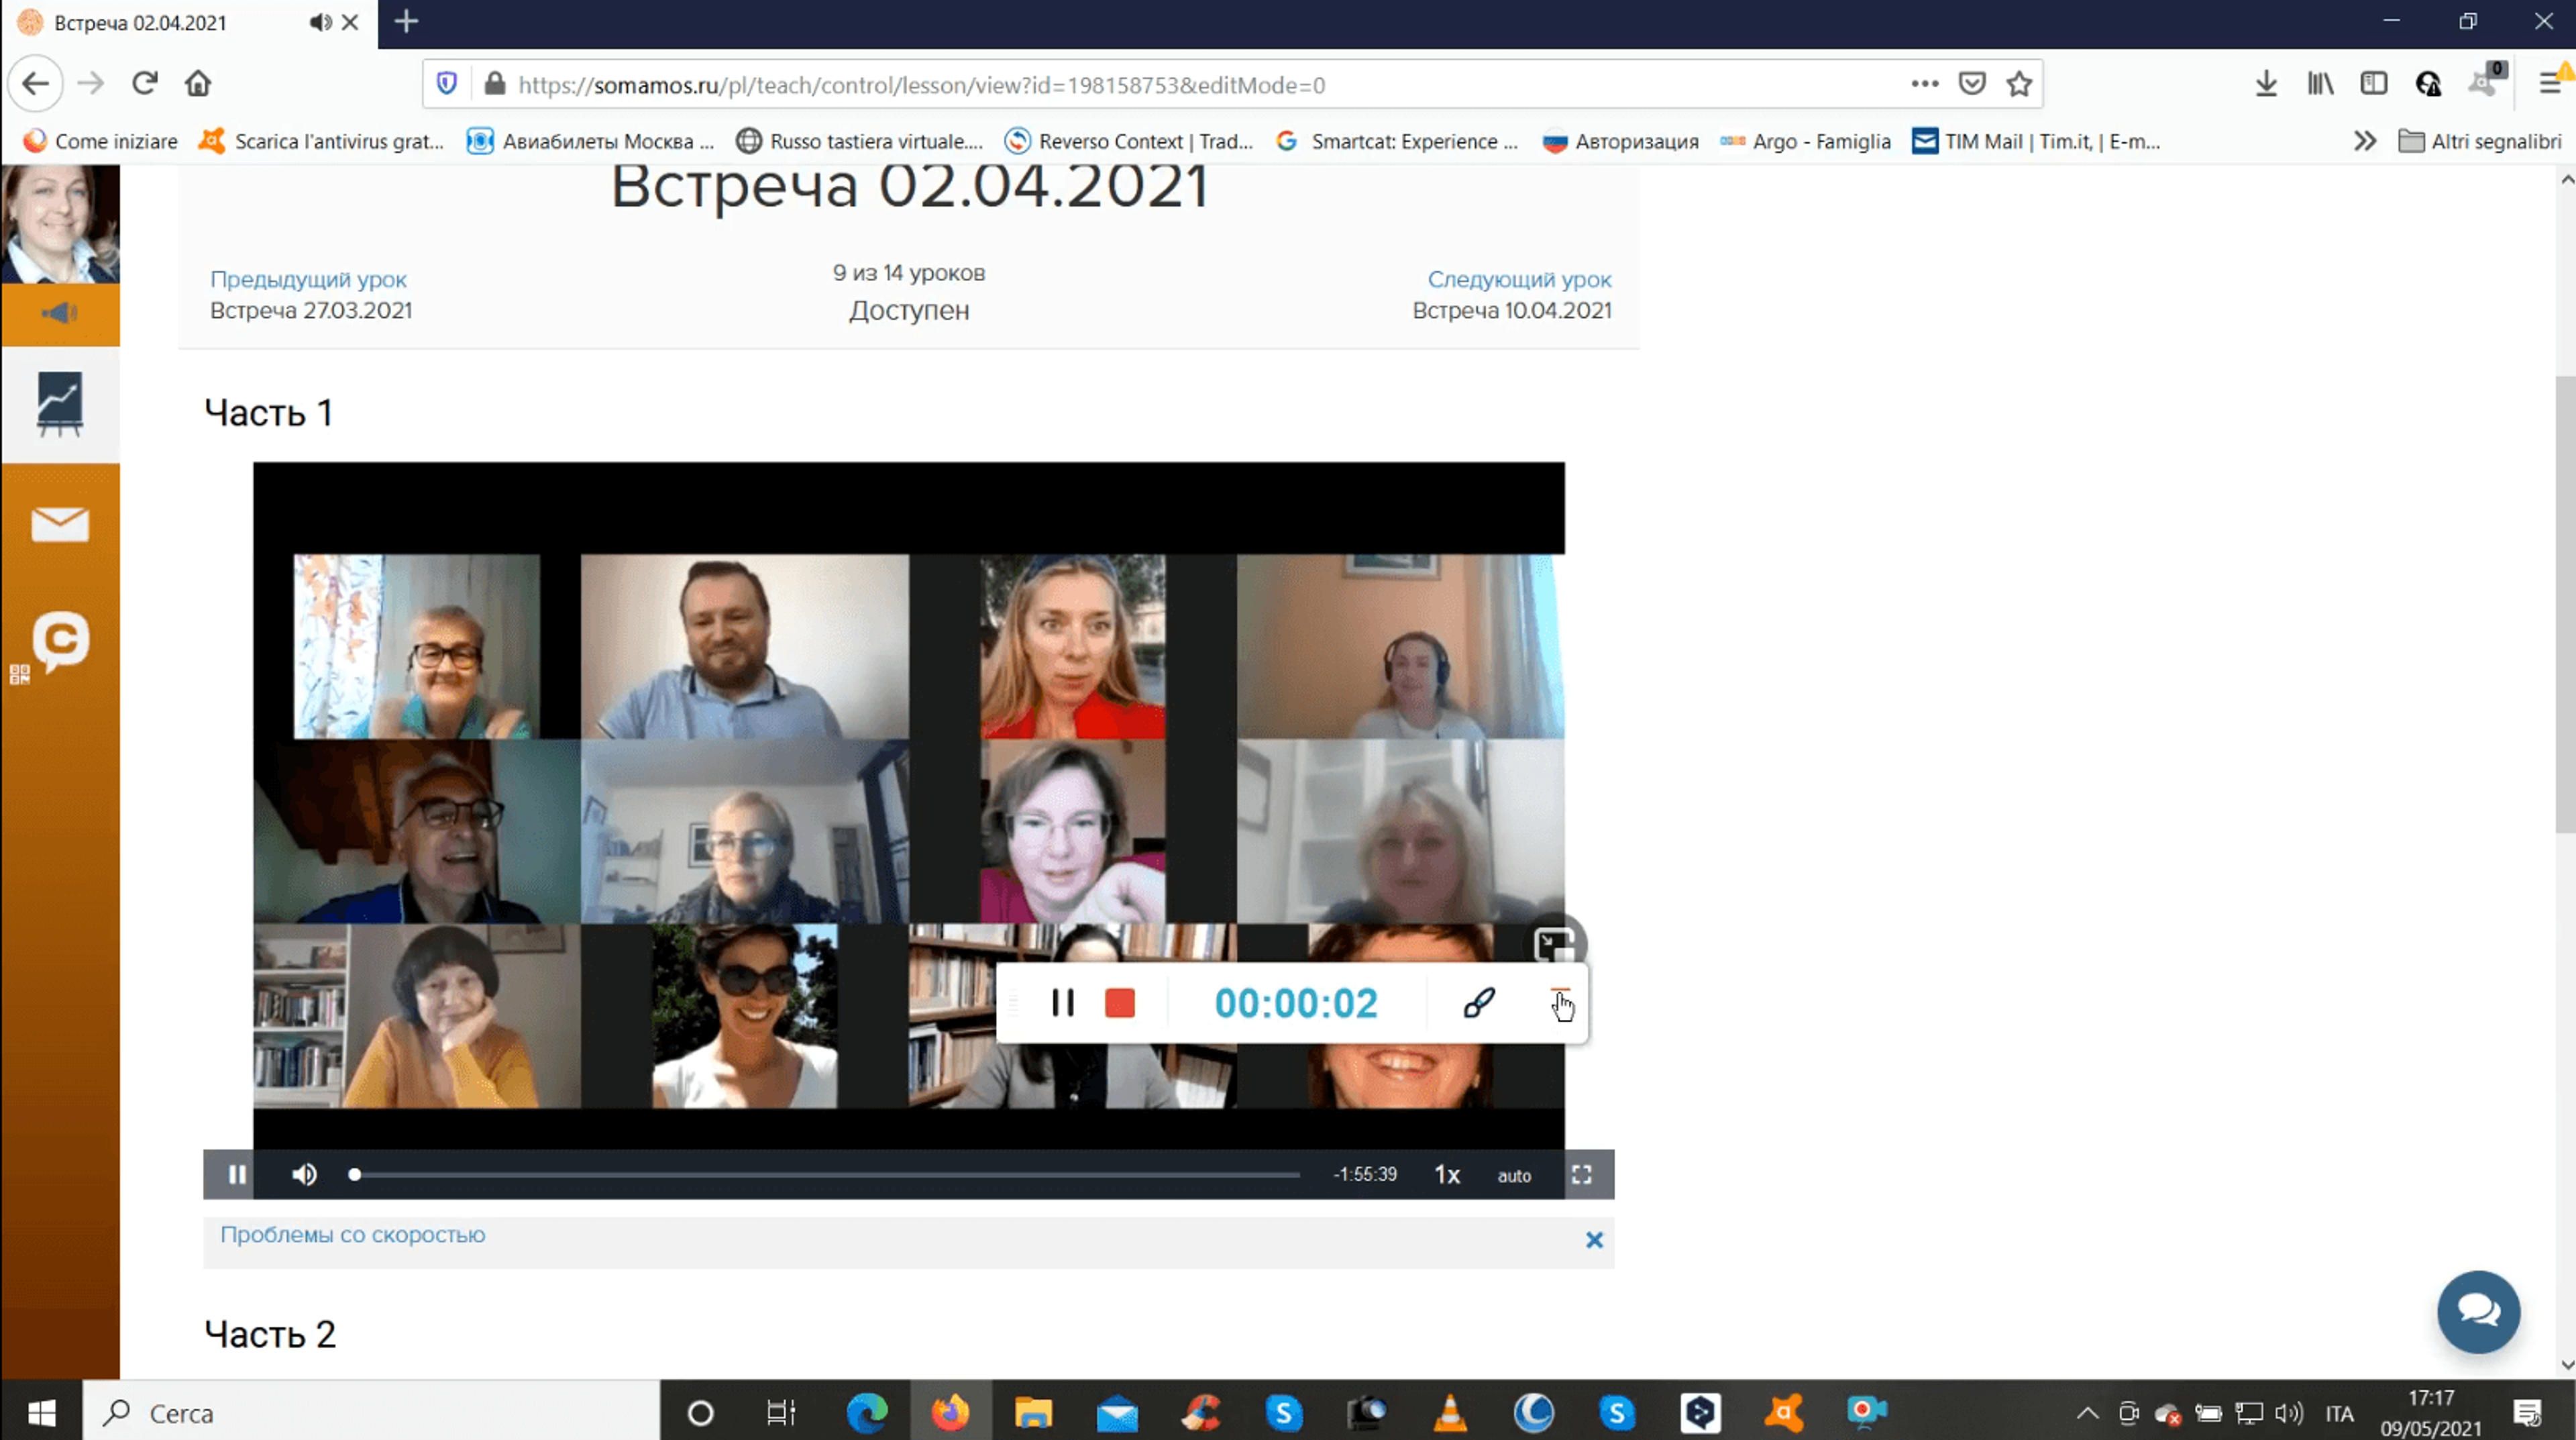This screenshot has height=1440, width=2576.
Task: Mute the tab audio speaker icon
Action: (x=319, y=22)
